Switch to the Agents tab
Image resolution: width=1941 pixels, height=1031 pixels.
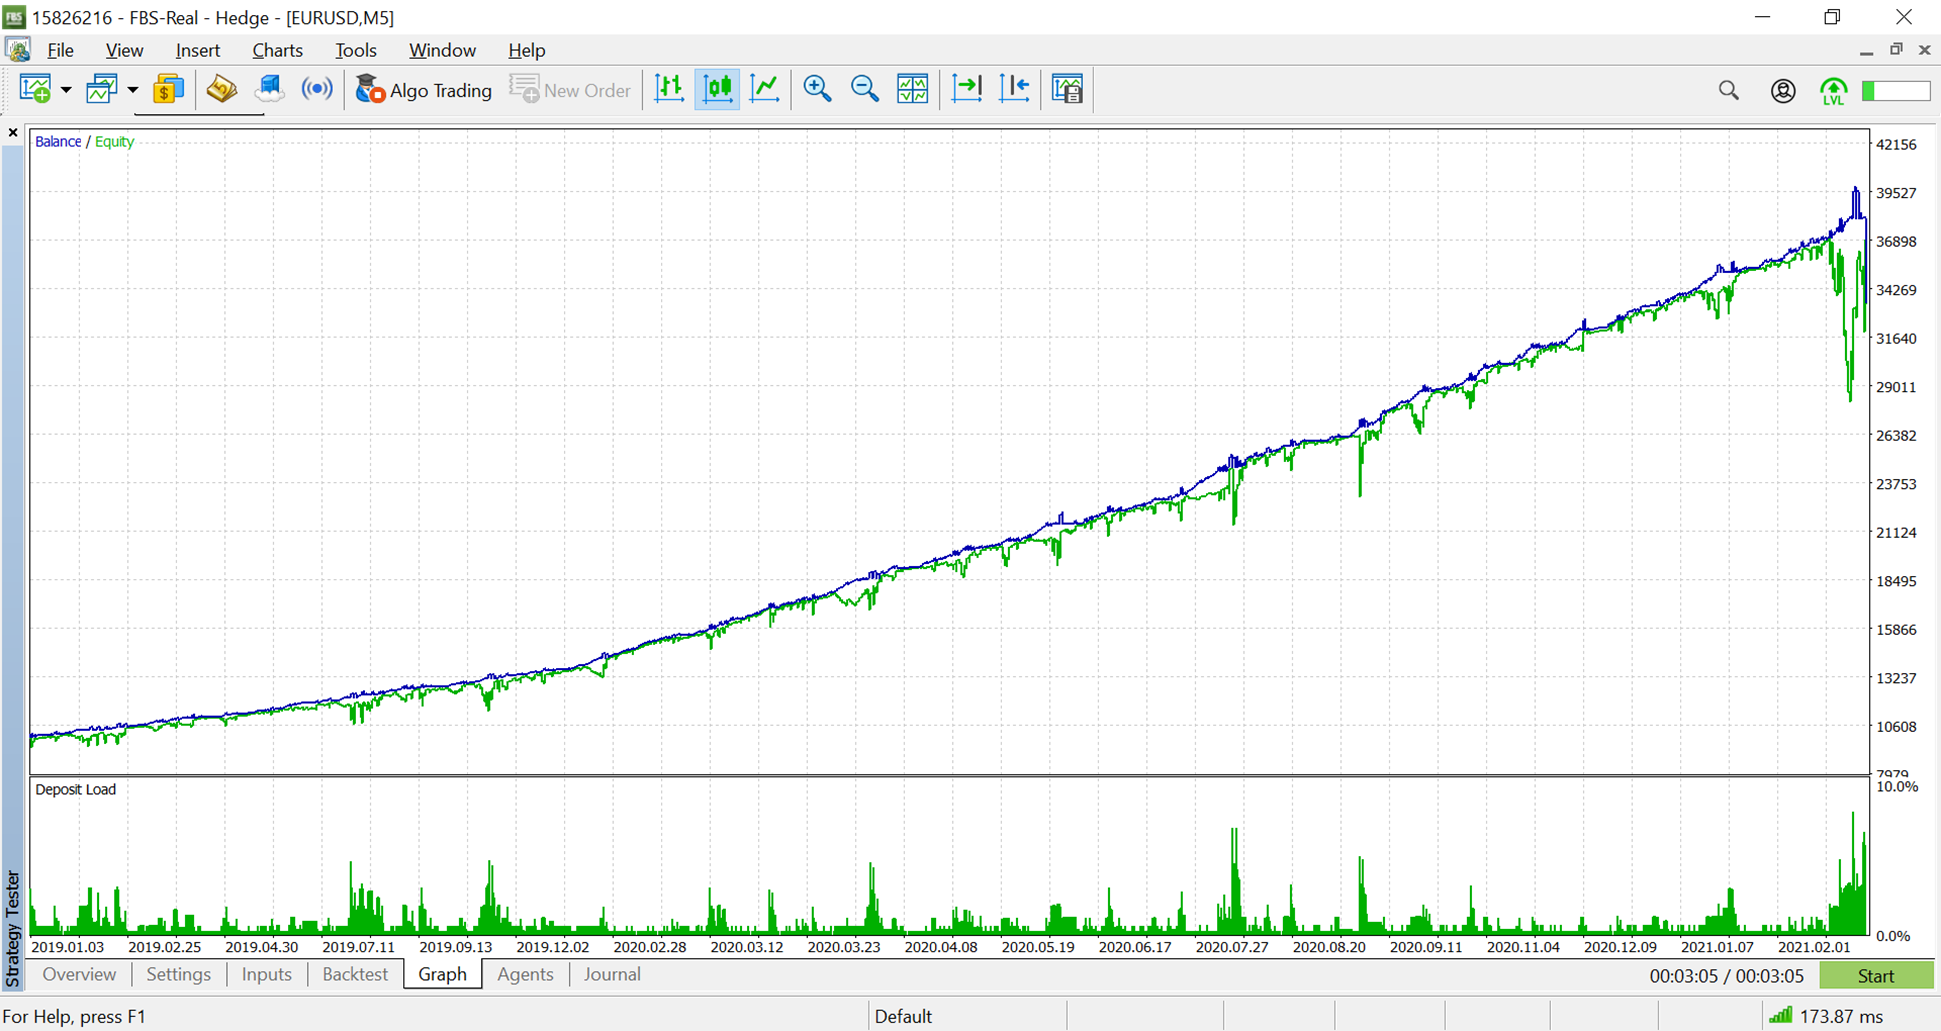point(525,974)
